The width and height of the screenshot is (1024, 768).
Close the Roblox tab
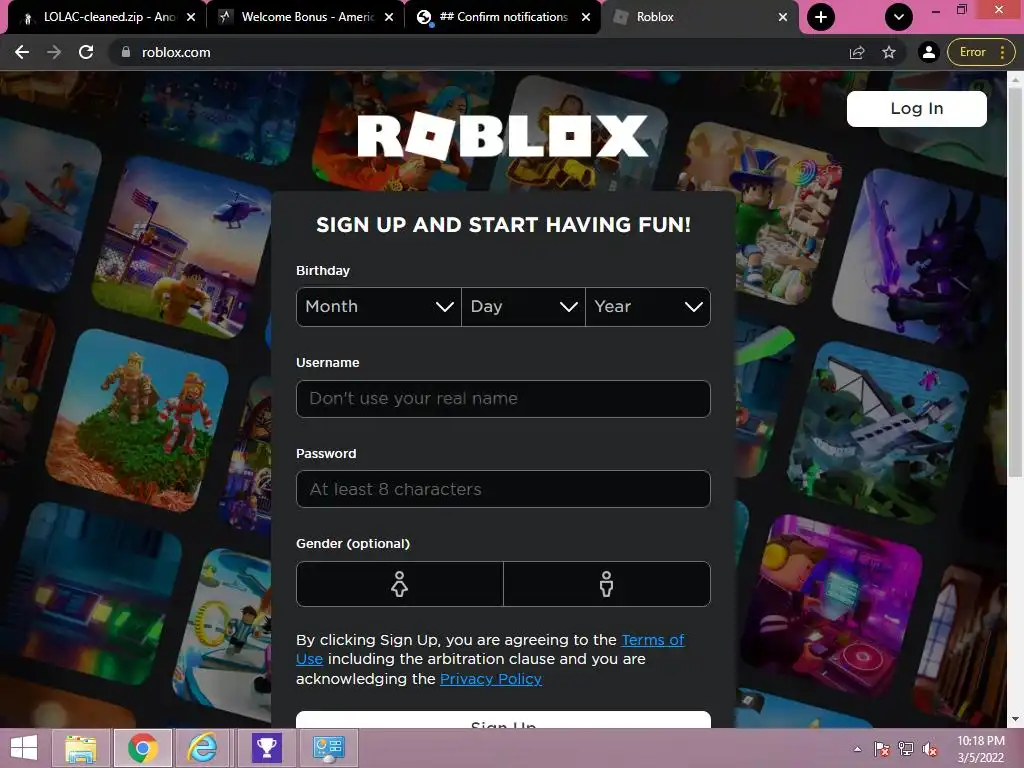[783, 17]
